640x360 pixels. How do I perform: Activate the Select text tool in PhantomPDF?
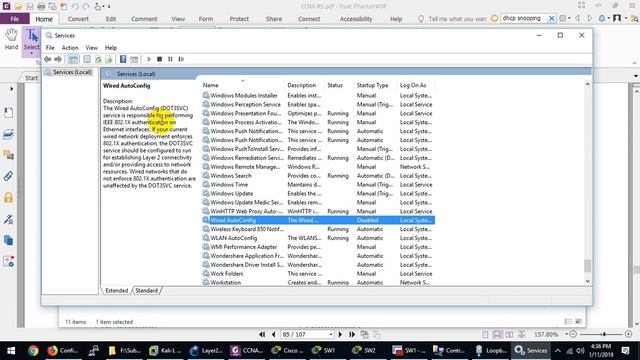click(x=31, y=40)
